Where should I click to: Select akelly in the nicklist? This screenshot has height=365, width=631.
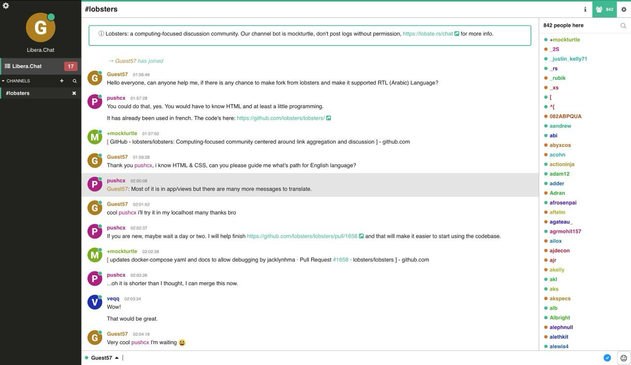557,270
